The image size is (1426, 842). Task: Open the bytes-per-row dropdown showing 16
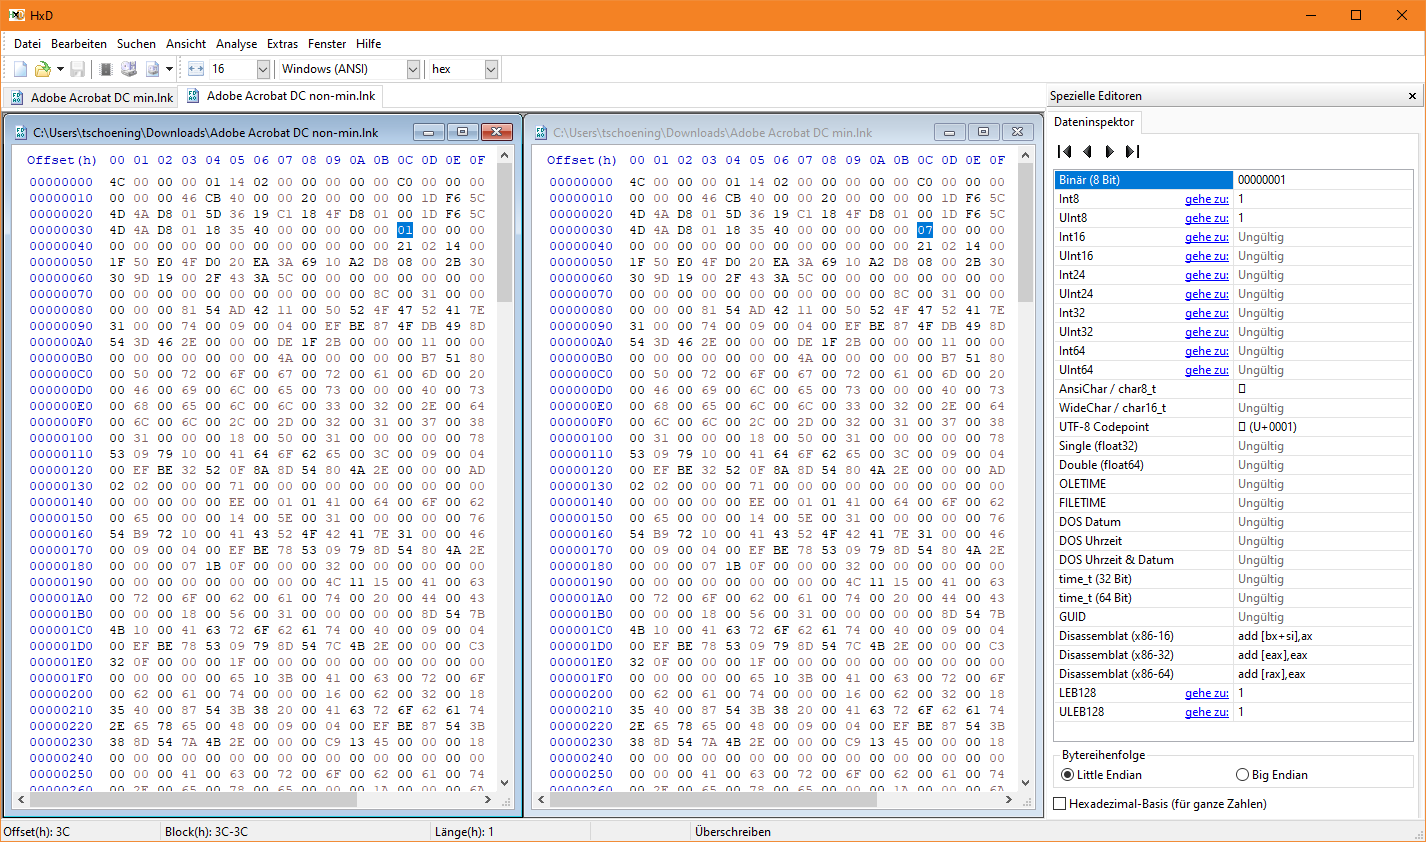pos(263,68)
